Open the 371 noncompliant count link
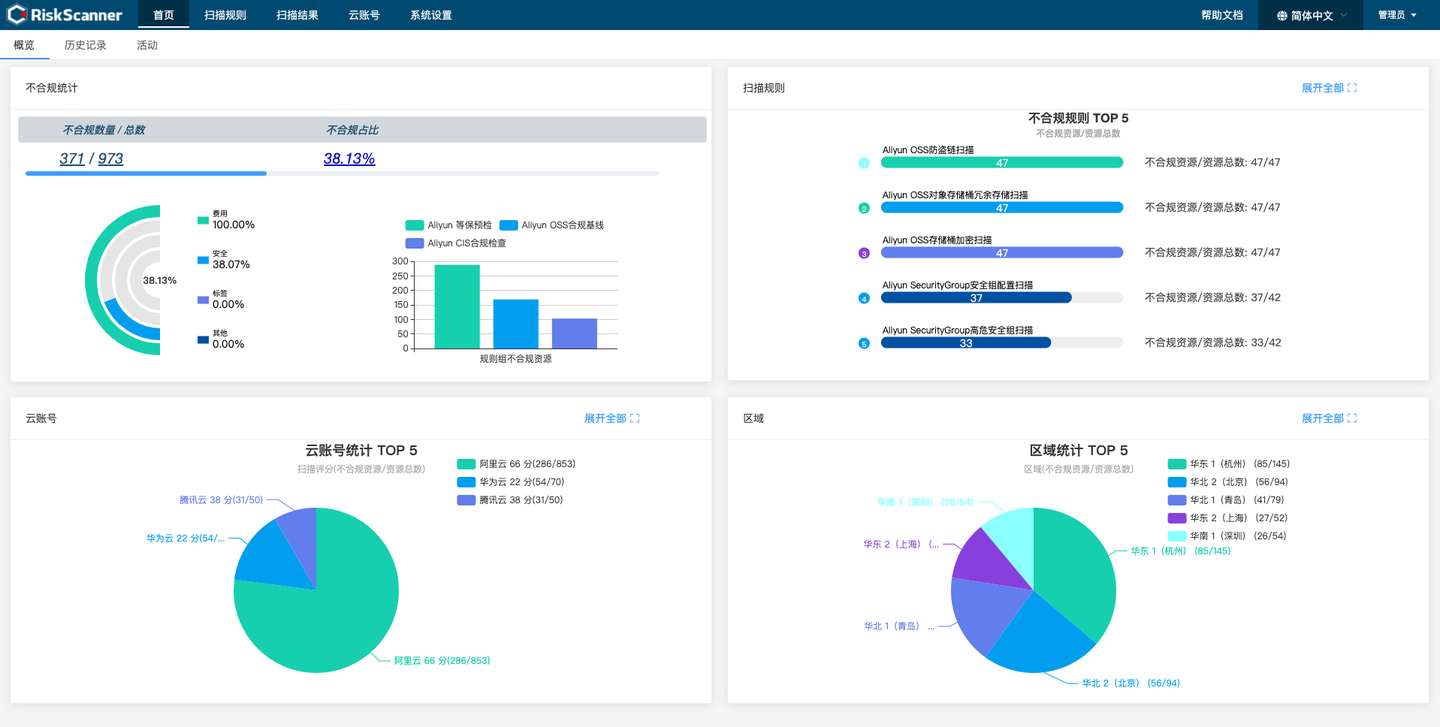The image size is (1440, 727). coord(71,157)
